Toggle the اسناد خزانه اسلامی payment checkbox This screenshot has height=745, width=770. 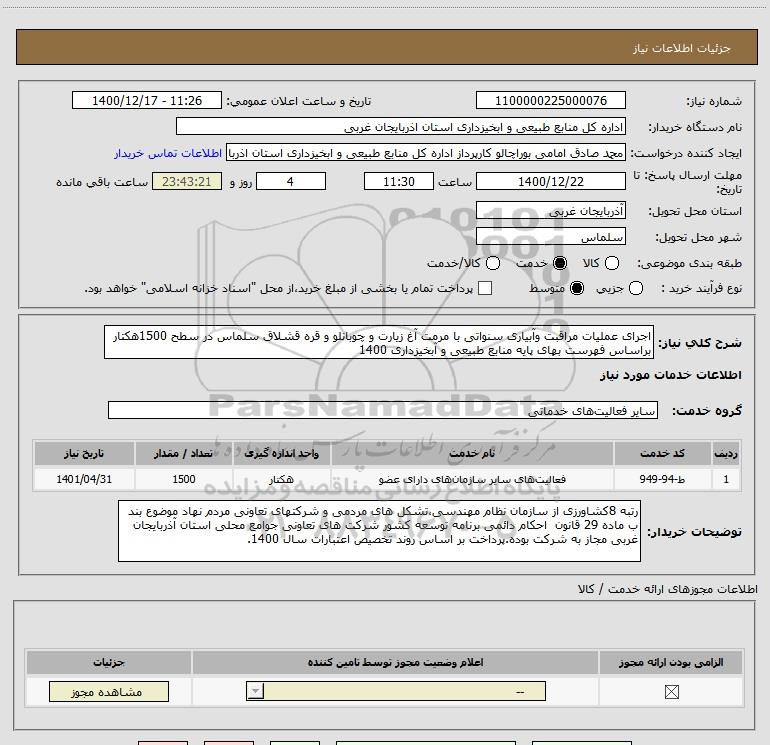pyautogui.click(x=485, y=288)
